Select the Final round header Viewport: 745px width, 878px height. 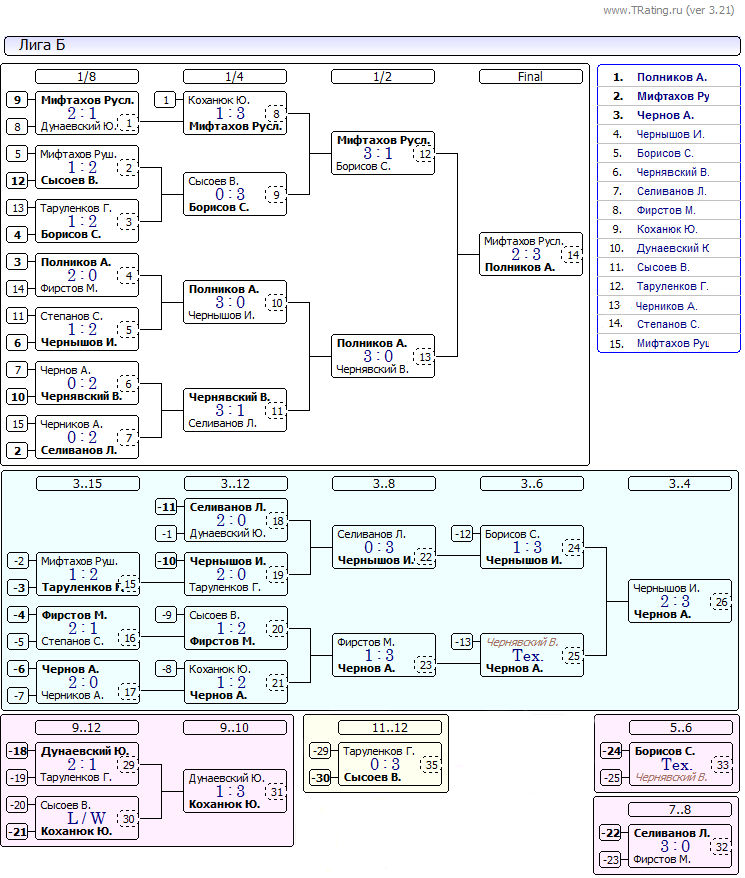[530, 77]
